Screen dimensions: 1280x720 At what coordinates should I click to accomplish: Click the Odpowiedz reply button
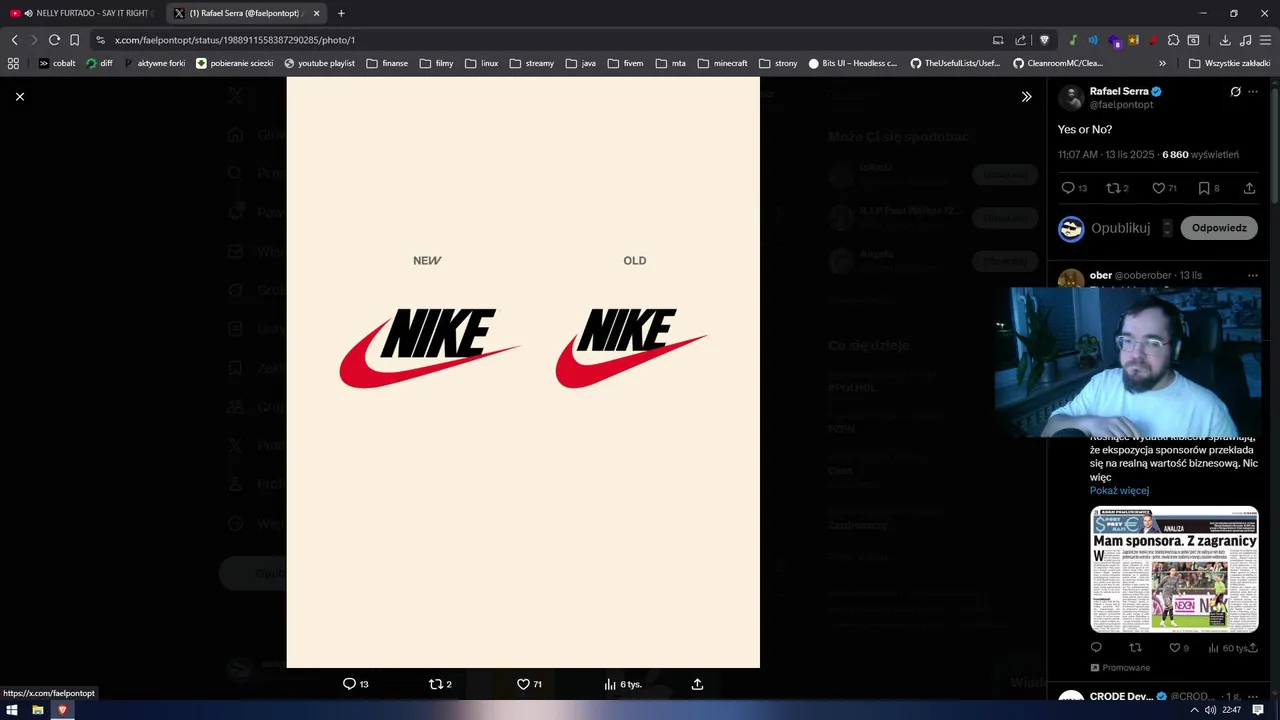pyautogui.click(x=1219, y=228)
